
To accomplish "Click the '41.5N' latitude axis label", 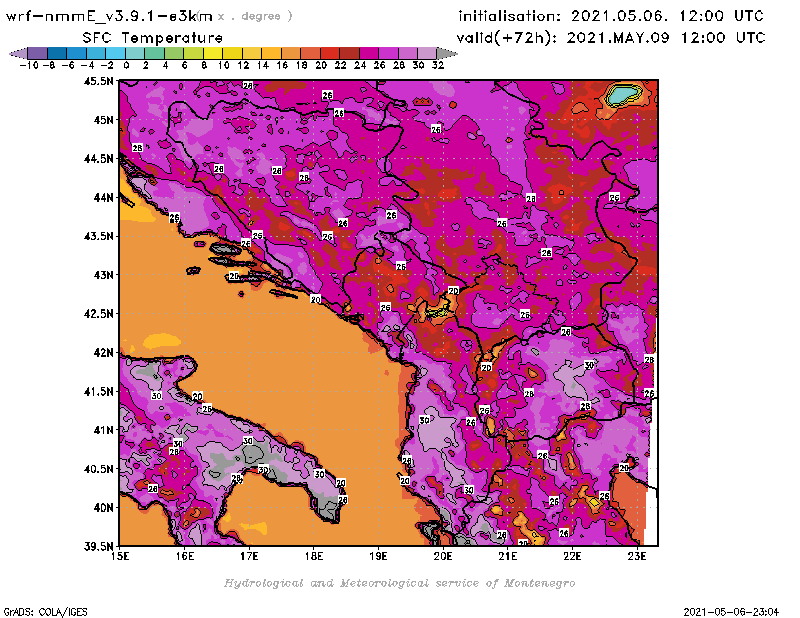I will pos(98,391).
